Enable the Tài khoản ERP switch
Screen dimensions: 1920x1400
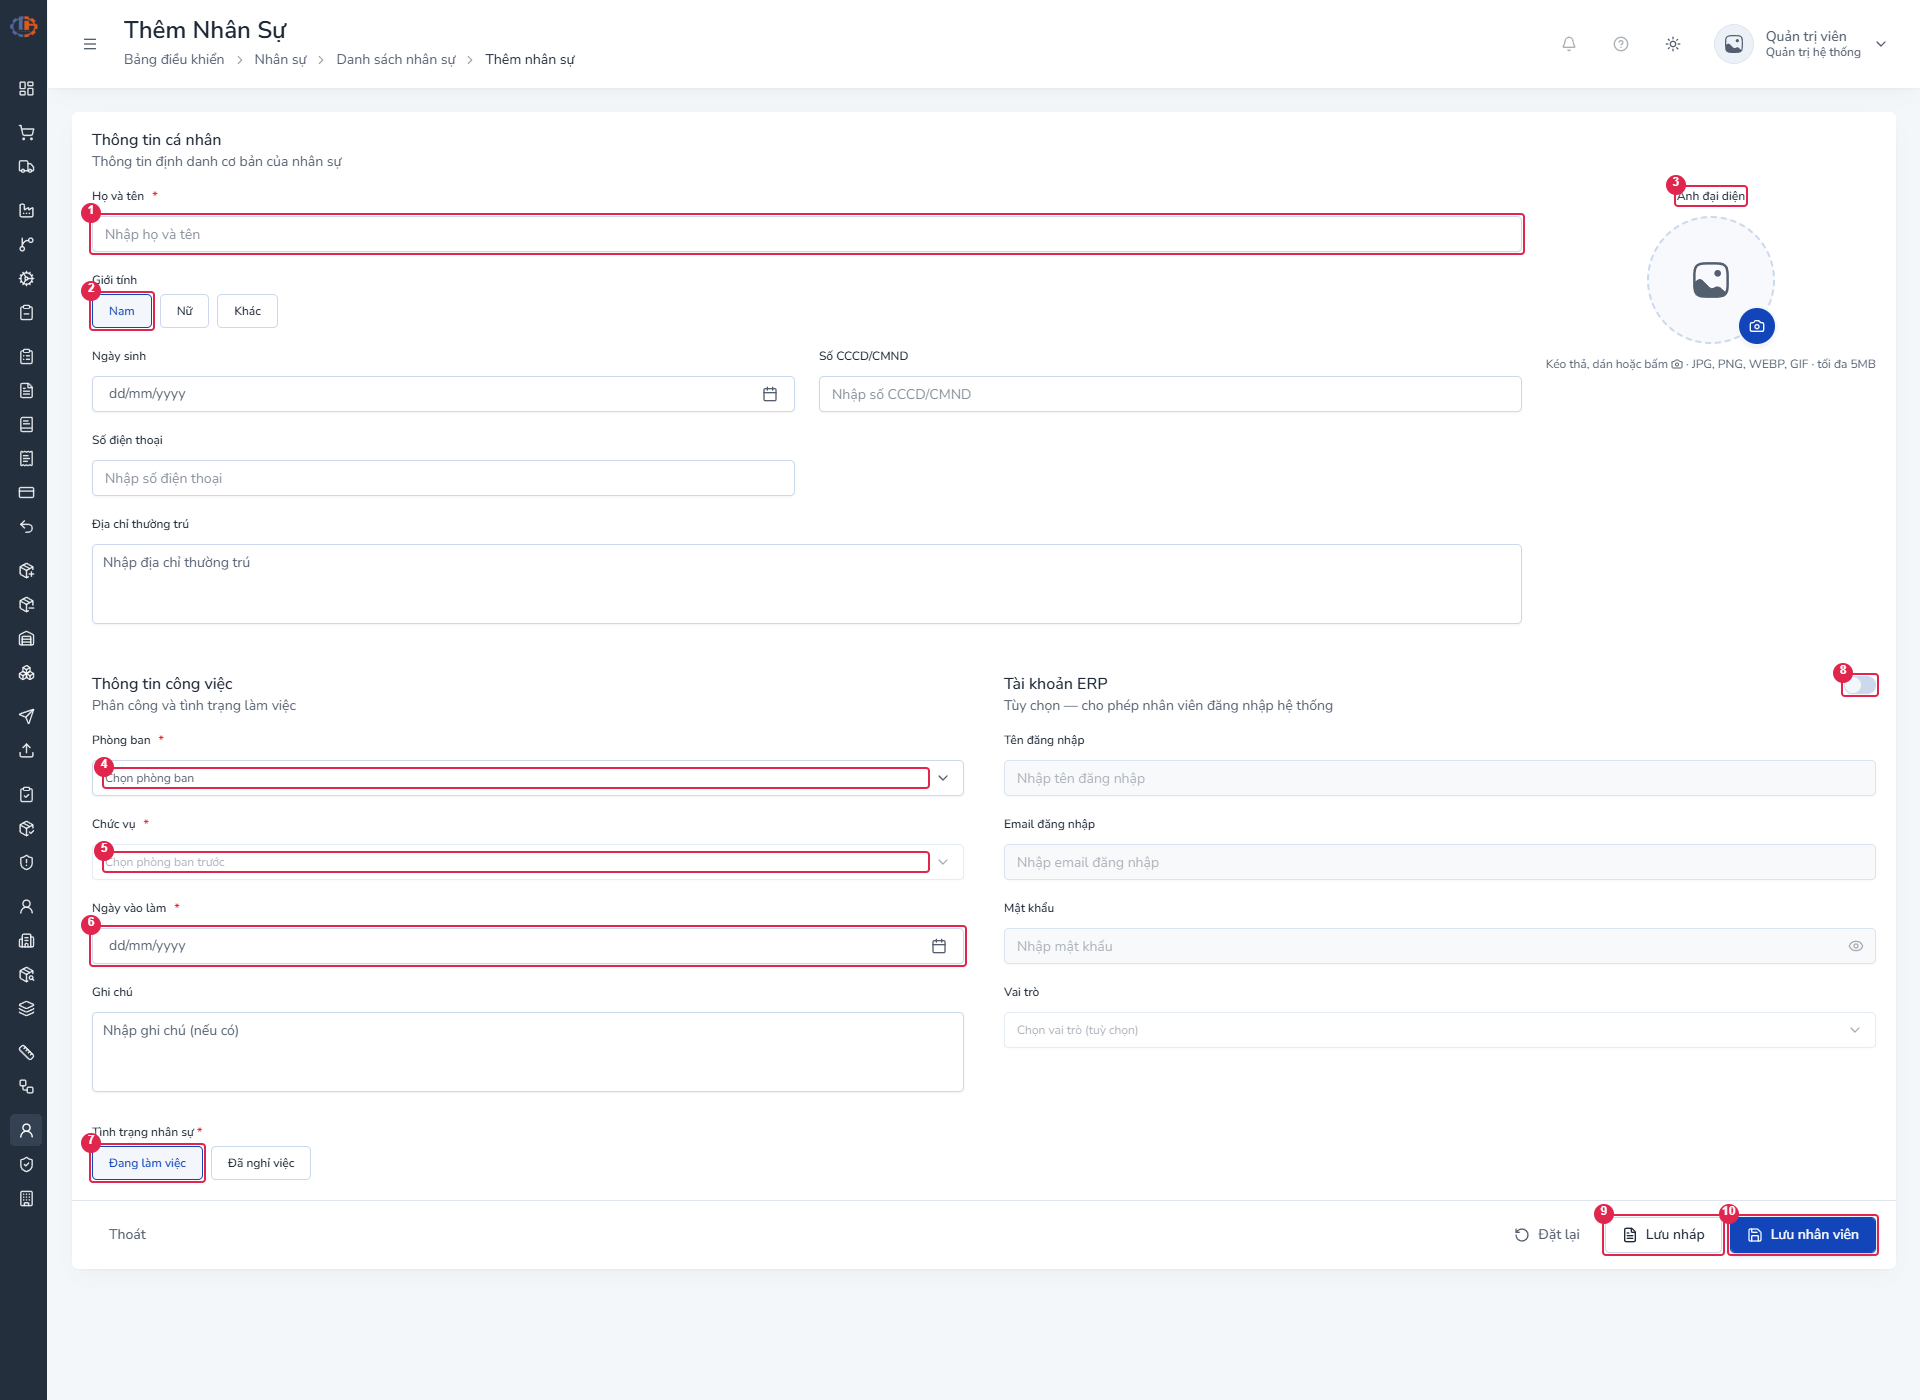tap(1860, 685)
